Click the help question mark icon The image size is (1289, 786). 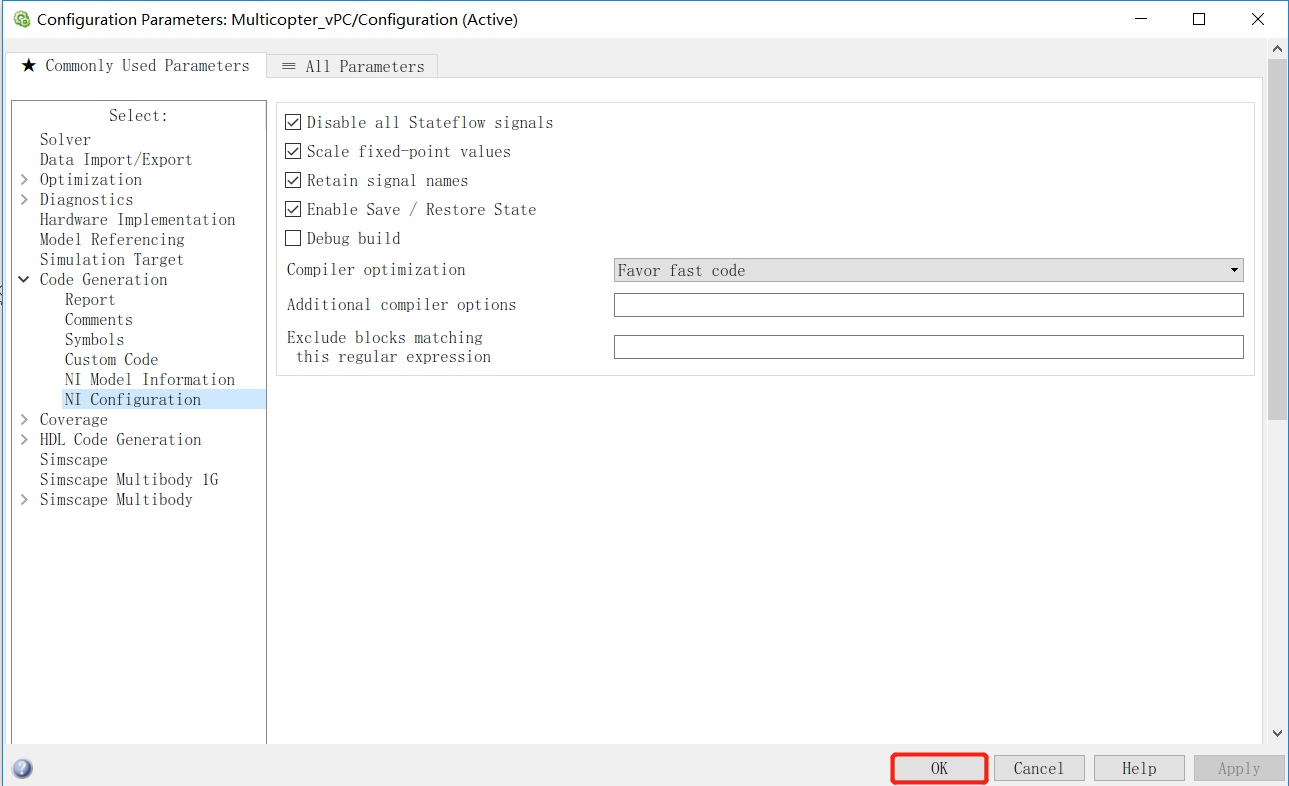tap(22, 769)
